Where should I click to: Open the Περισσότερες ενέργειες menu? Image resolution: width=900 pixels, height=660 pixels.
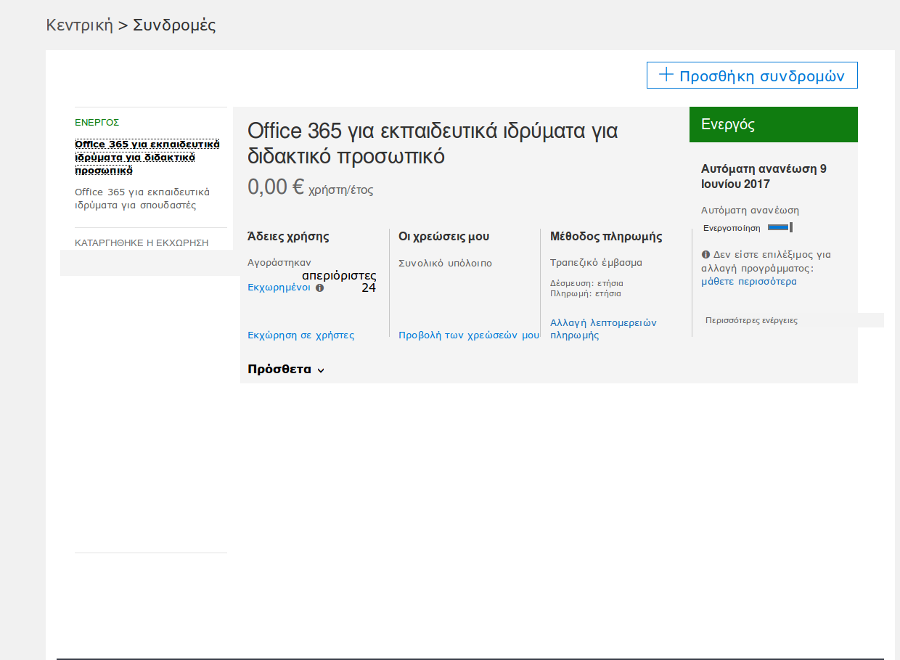click(751, 321)
